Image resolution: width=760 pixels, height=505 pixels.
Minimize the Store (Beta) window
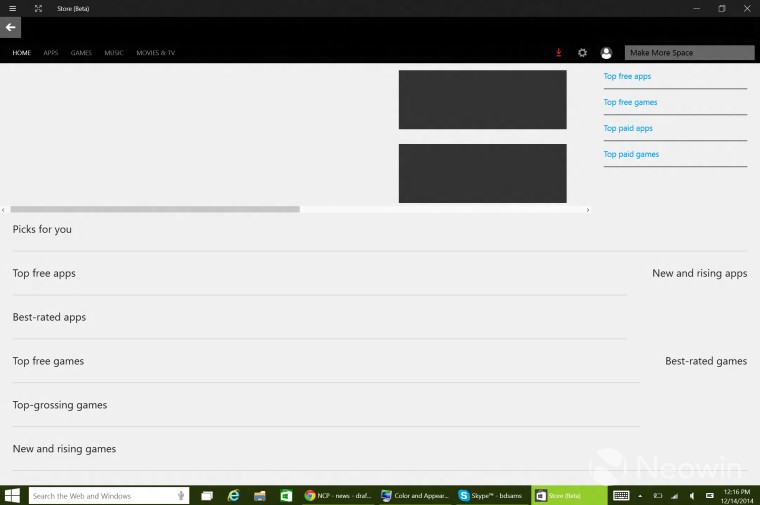tap(697, 8)
